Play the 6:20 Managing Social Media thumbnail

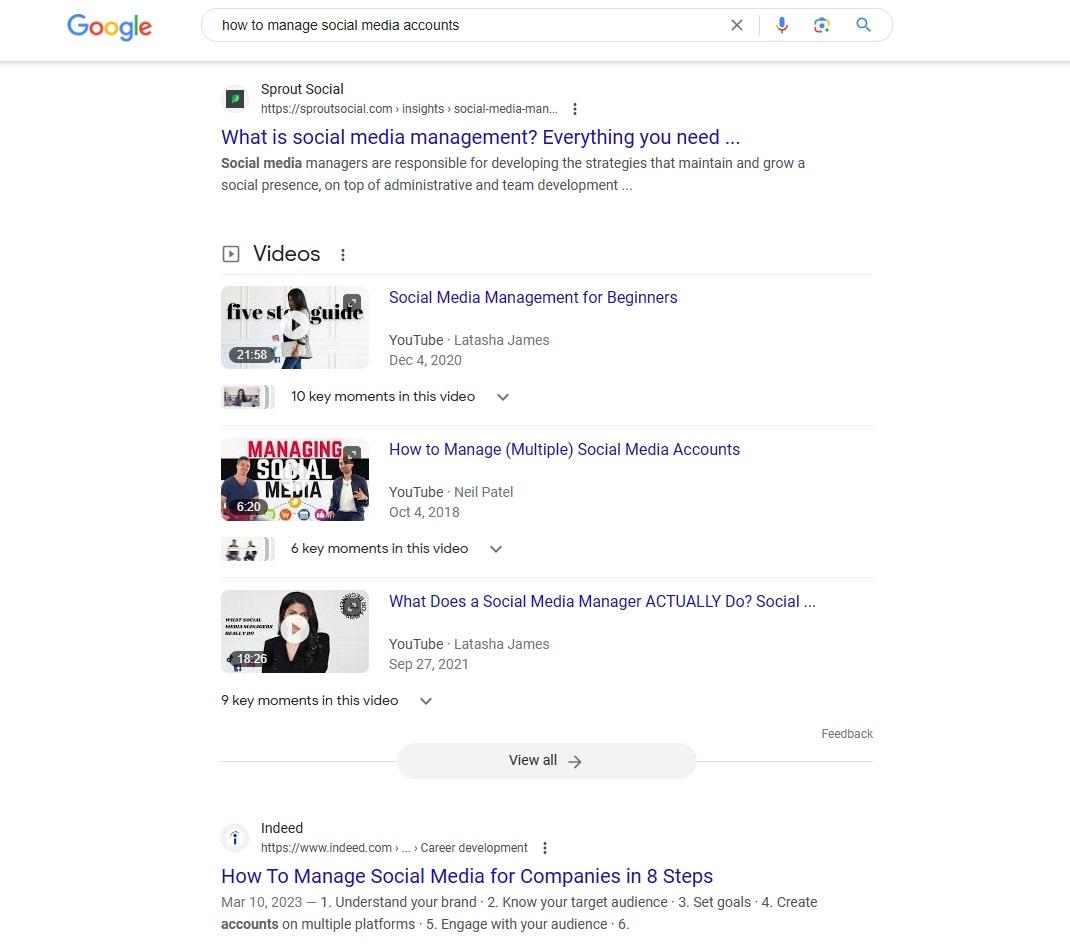[x=295, y=480]
